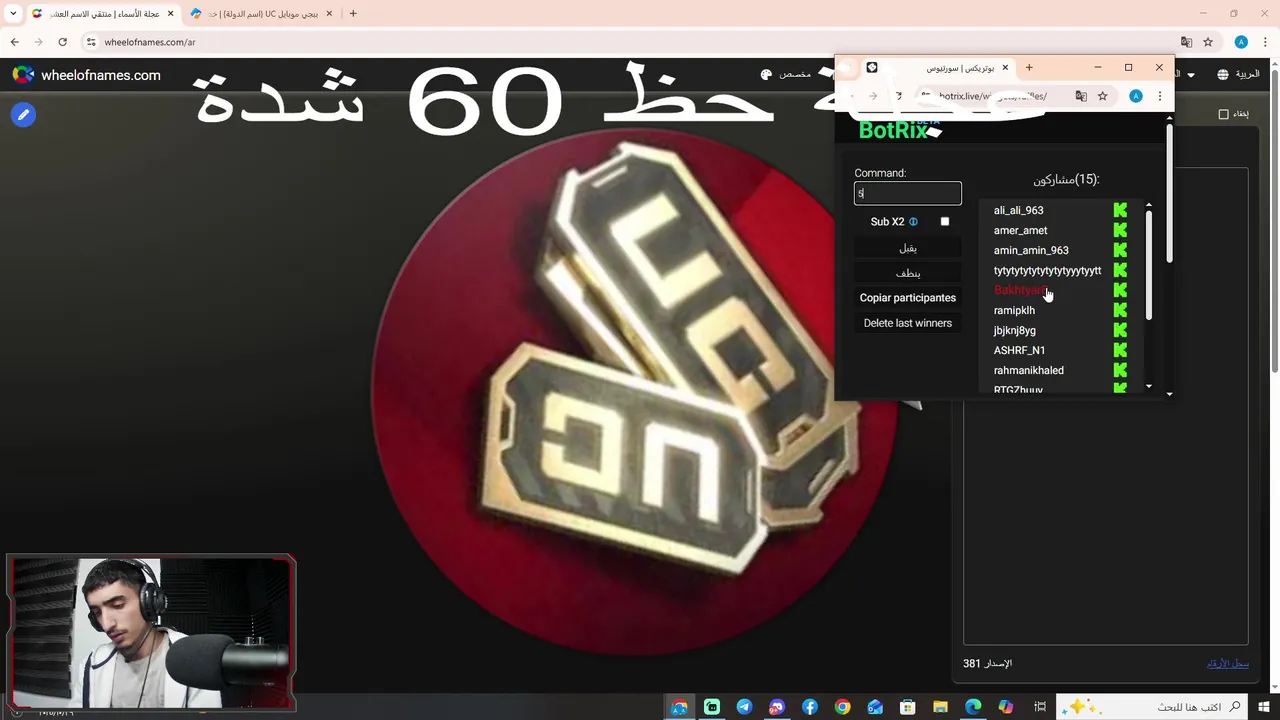Click Copiar participantes button
Screen dimensions: 1280x720
point(908,298)
